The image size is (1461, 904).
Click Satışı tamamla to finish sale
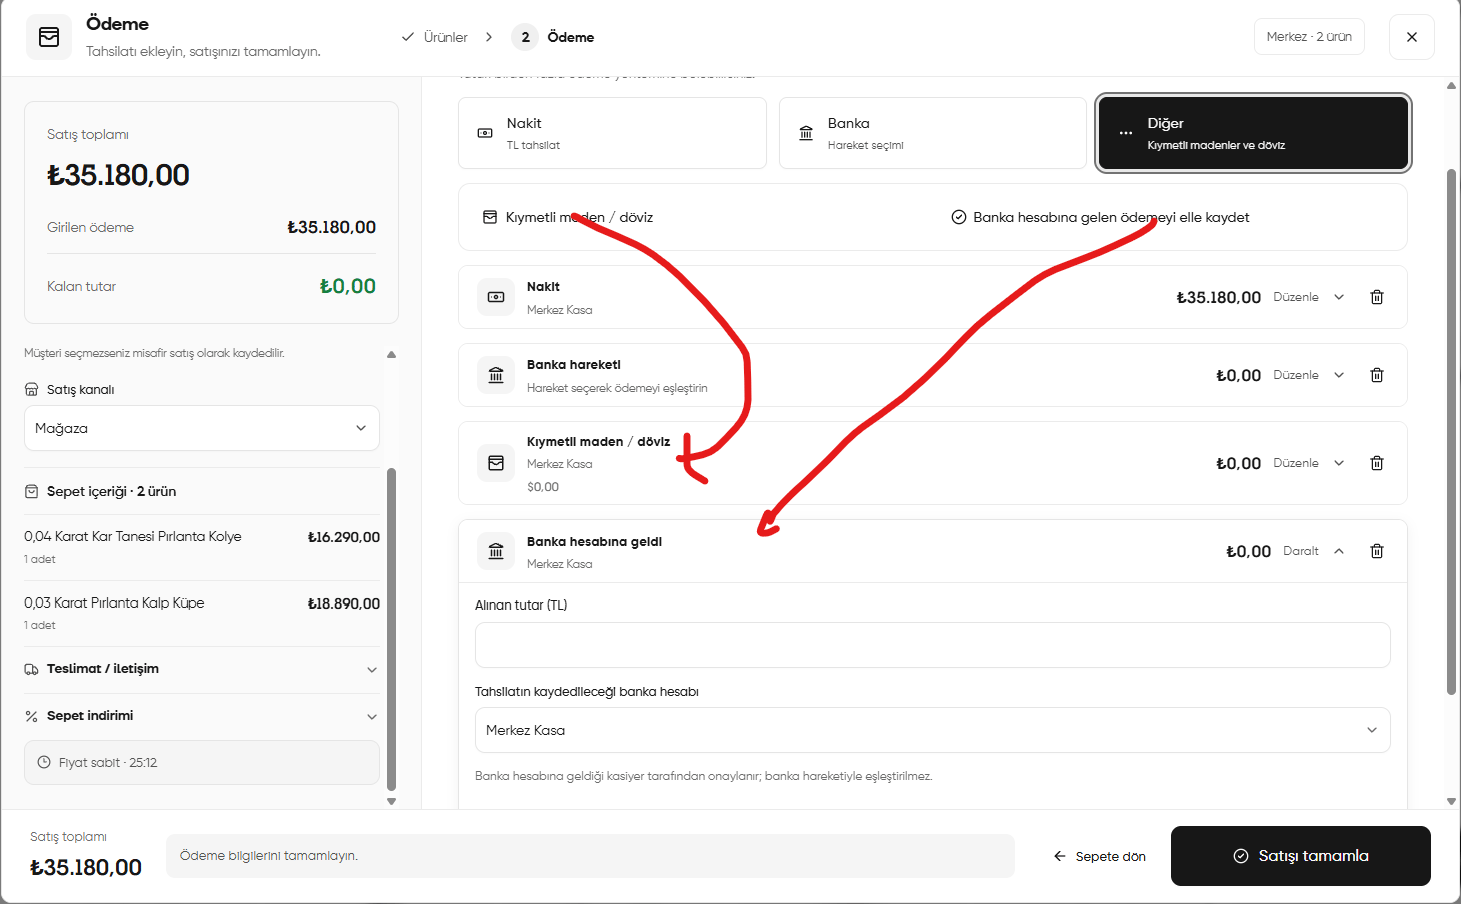coord(1301,856)
